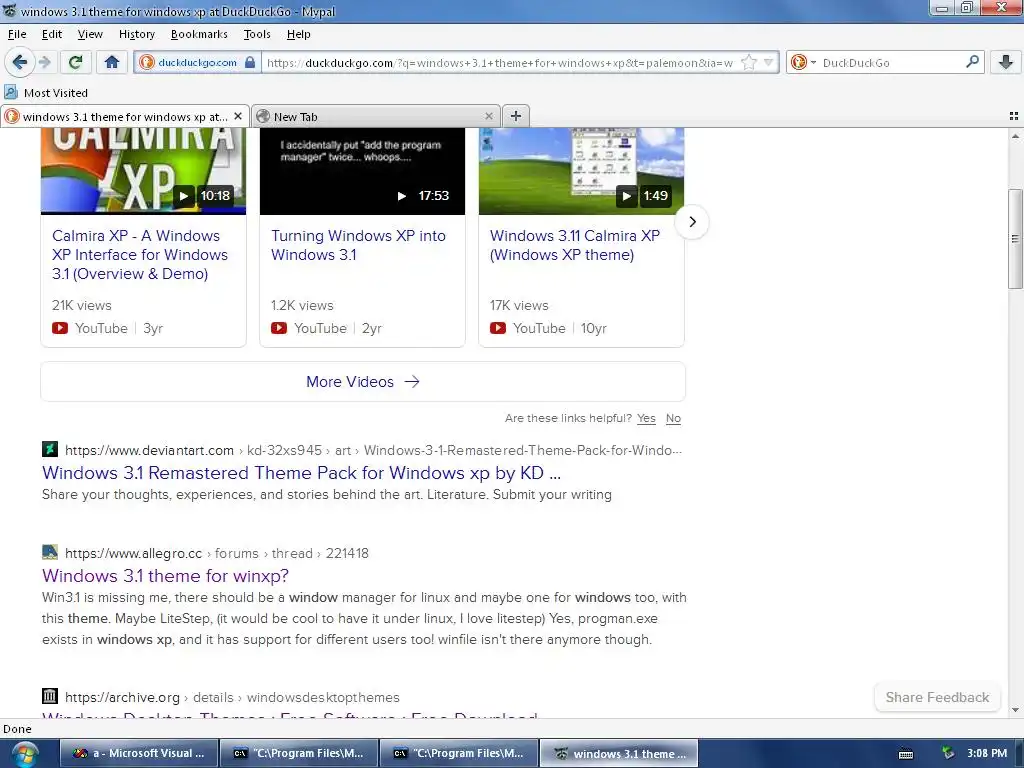The image size is (1024, 768).
Task: Click the Share Feedback button
Action: point(937,697)
